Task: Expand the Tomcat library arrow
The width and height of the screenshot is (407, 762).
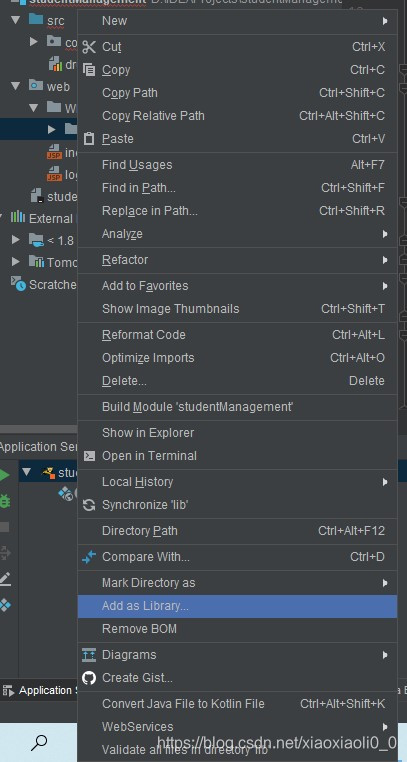Action: pos(16,262)
